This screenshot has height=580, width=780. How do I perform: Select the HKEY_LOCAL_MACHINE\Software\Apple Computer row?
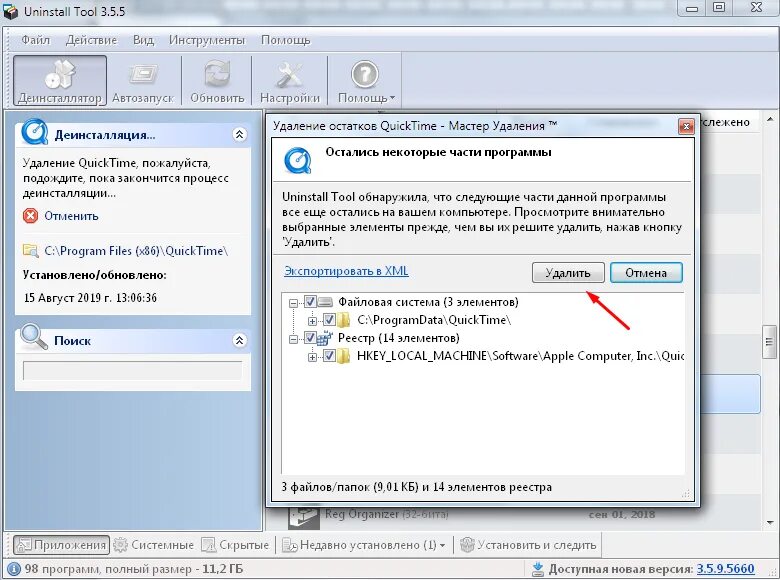[x=520, y=356]
